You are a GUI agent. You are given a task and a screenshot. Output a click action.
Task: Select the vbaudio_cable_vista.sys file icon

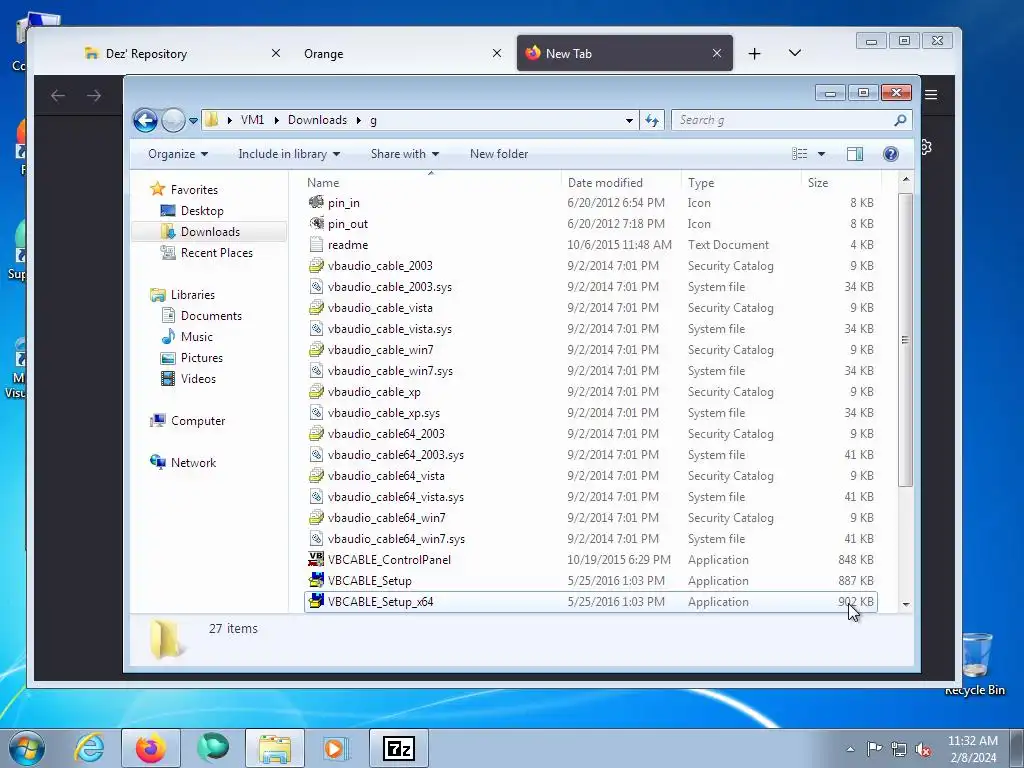(316, 328)
